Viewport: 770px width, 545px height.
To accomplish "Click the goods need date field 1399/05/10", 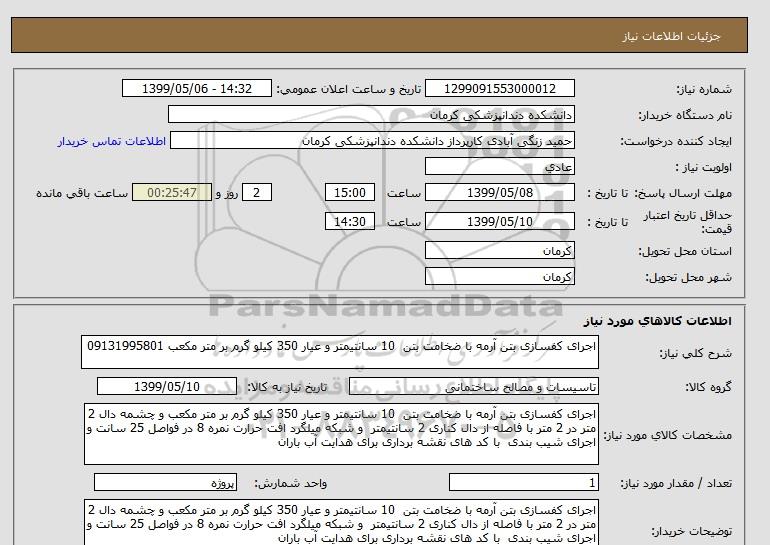I will point(167,386).
